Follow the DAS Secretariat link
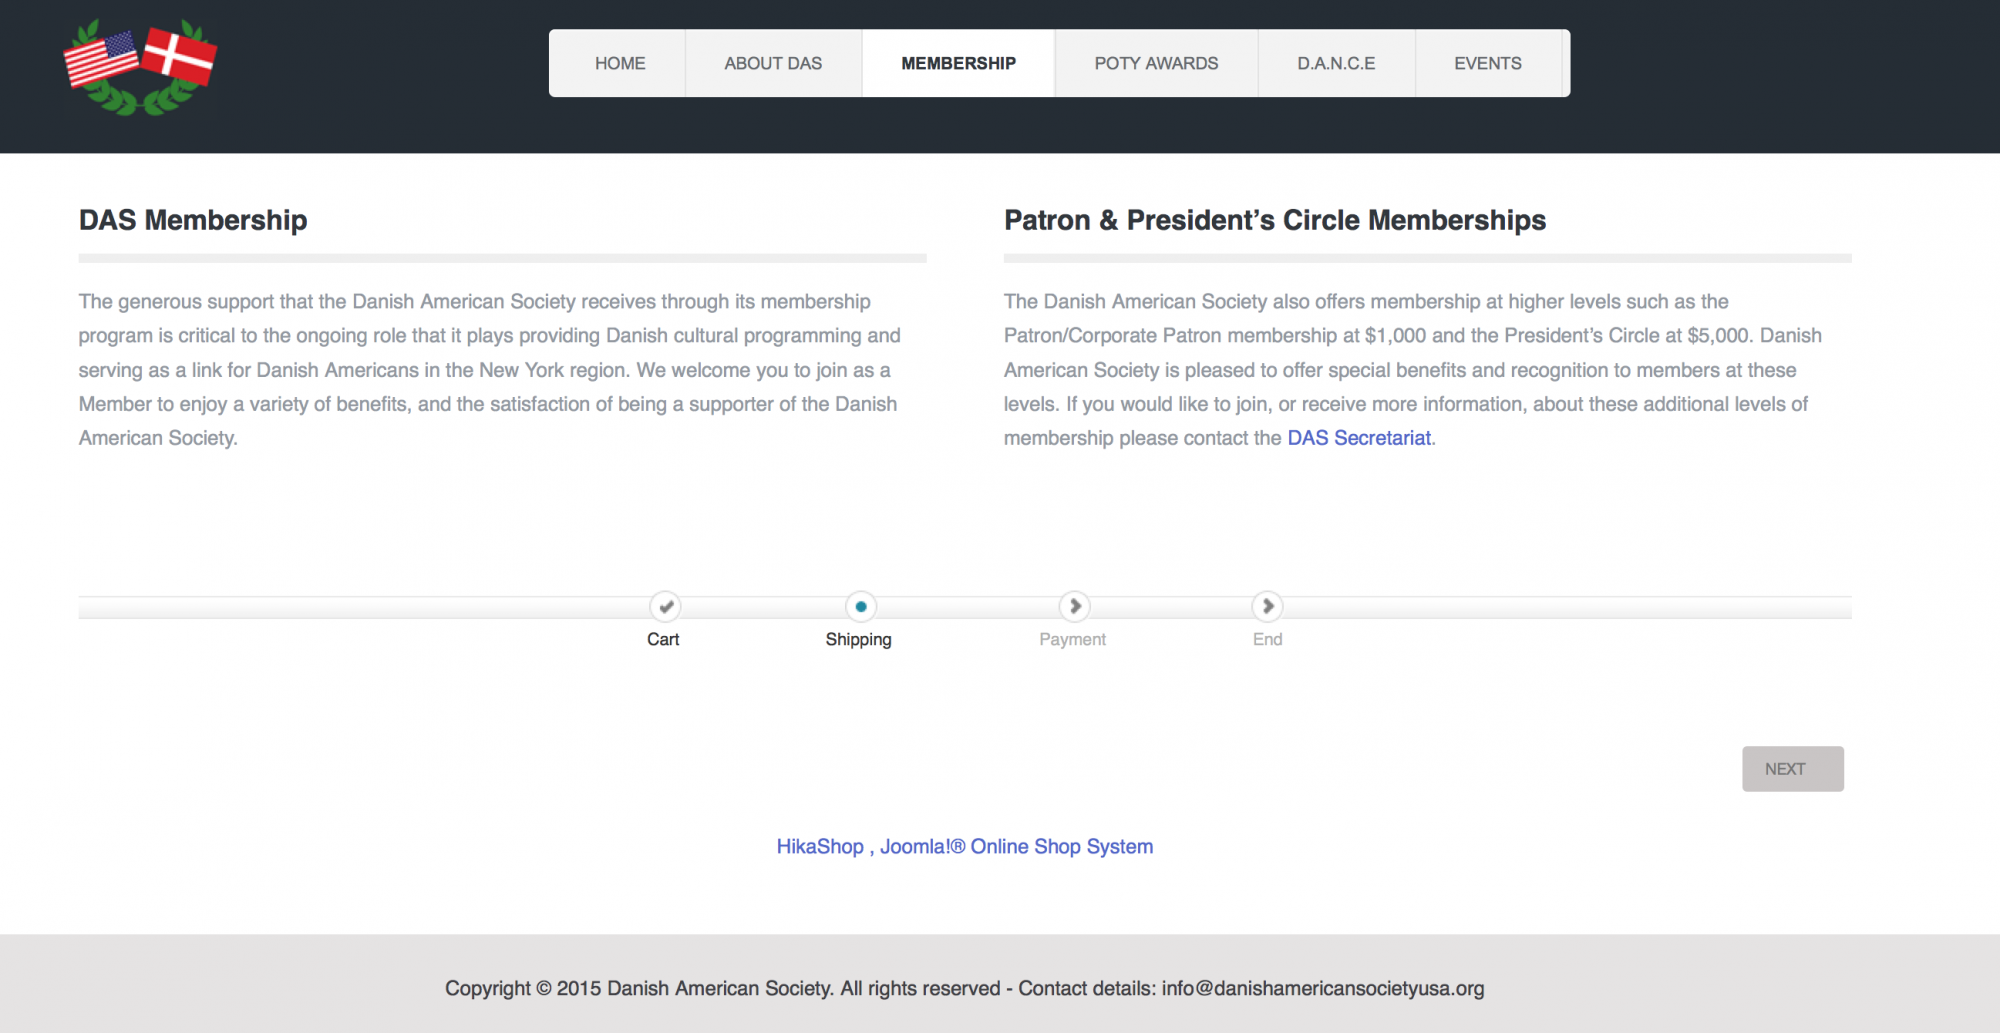The height and width of the screenshot is (1033, 2000). click(x=1359, y=438)
